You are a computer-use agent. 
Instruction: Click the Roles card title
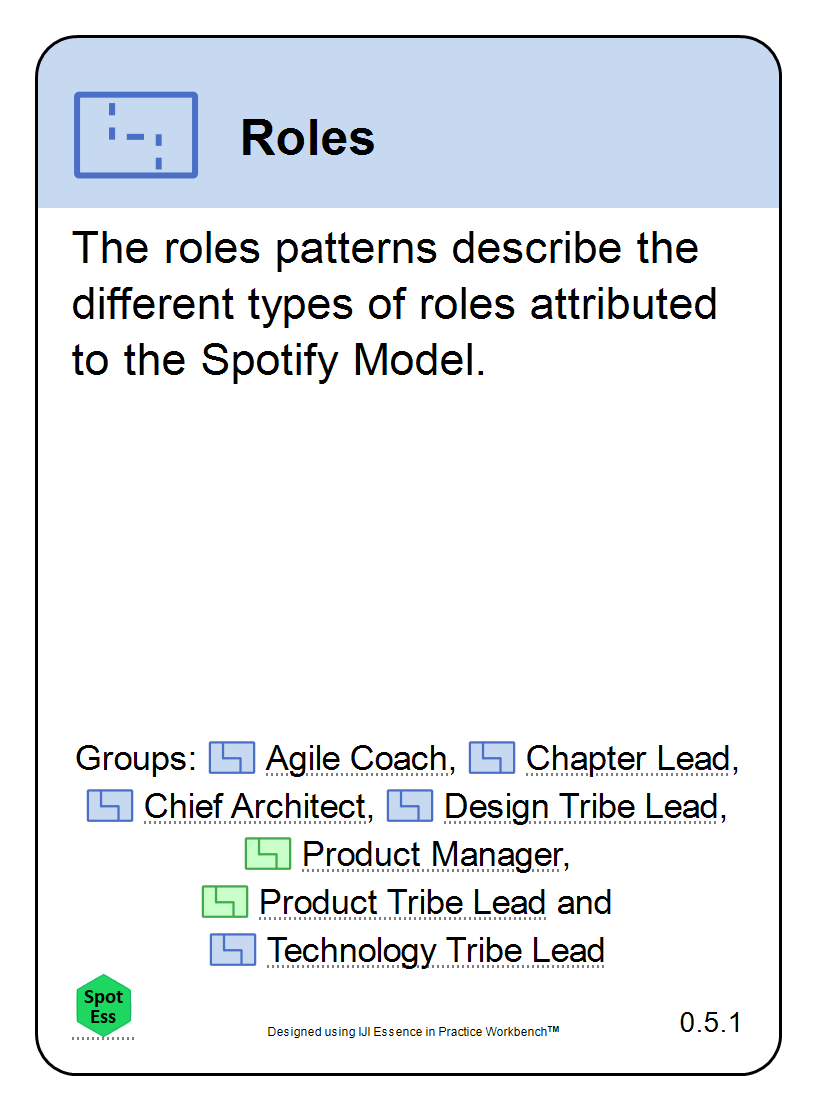coord(308,137)
